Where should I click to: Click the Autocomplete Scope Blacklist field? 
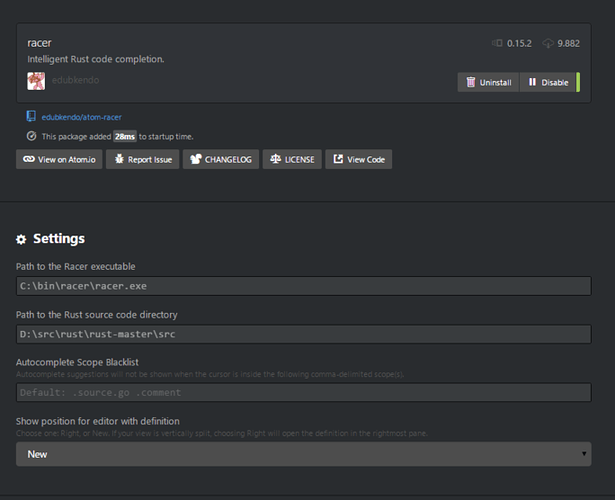tap(304, 392)
